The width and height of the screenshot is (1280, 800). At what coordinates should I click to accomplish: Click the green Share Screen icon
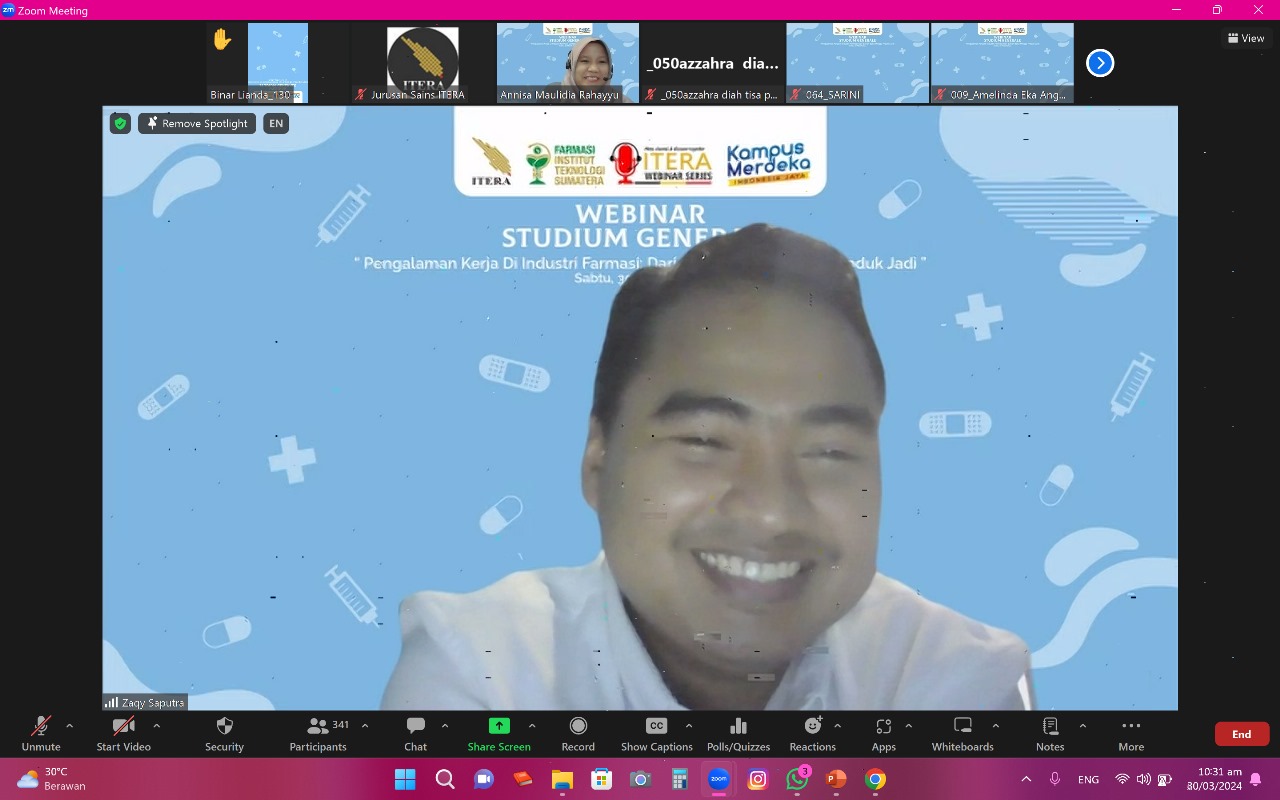[499, 726]
